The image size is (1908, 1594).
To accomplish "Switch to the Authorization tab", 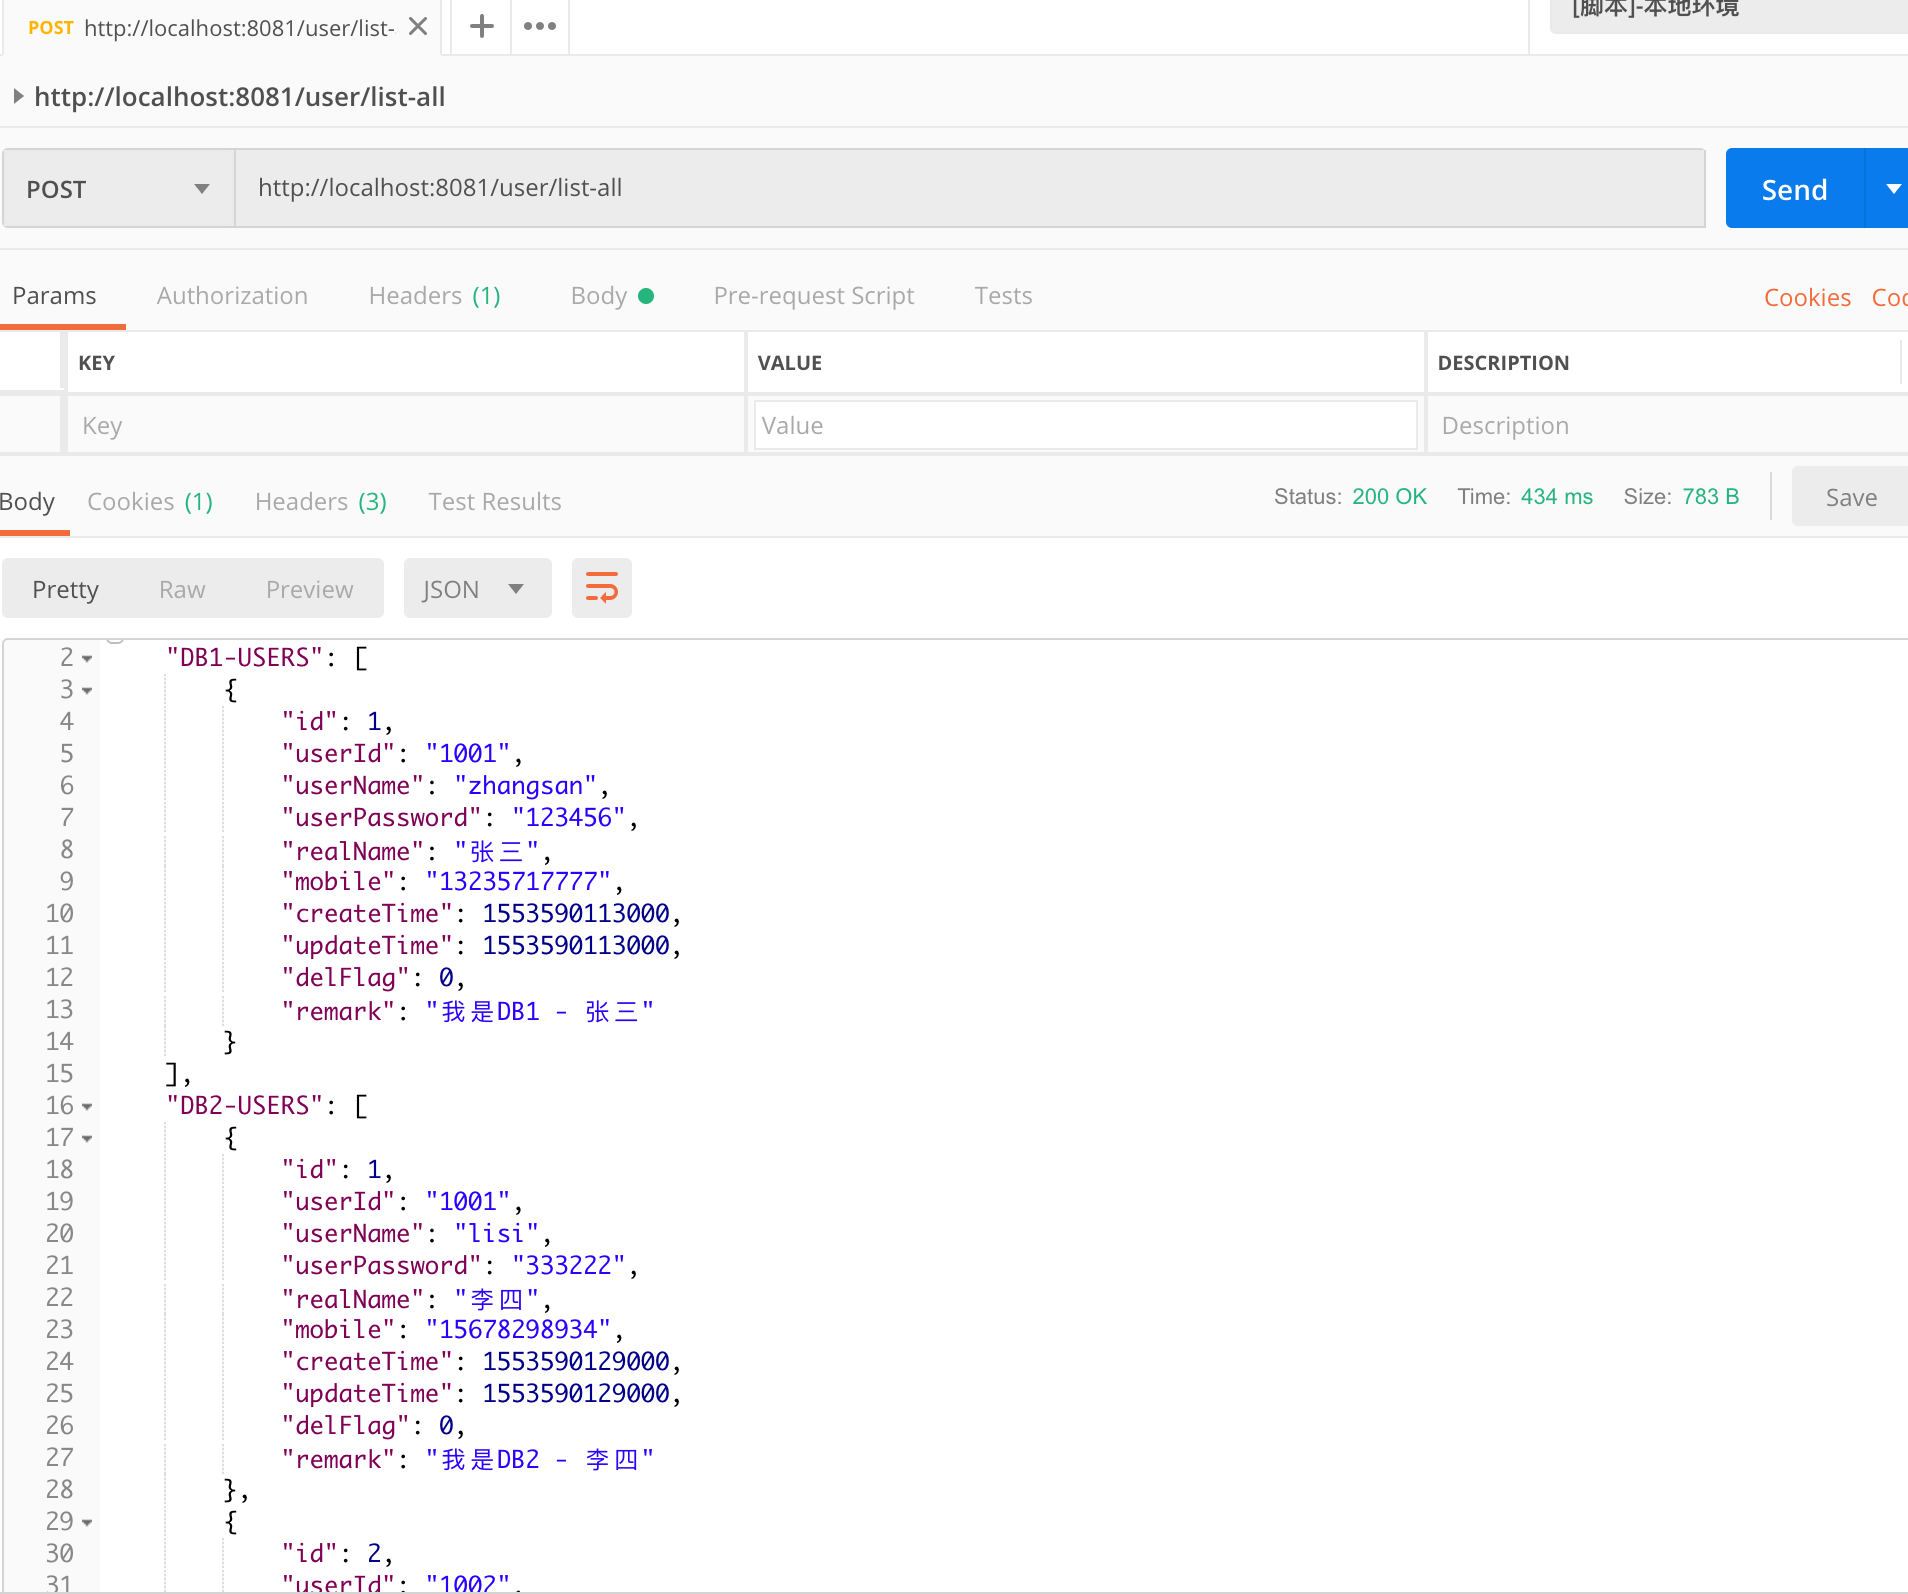I will [x=232, y=296].
